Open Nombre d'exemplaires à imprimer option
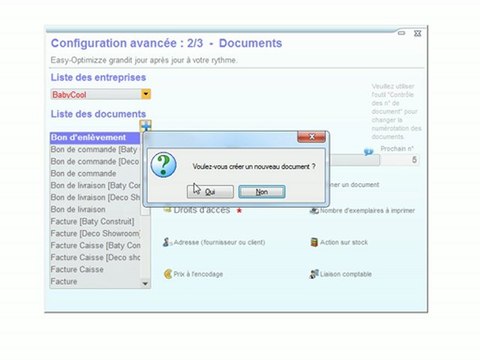The height and width of the screenshot is (360, 480). click(x=367, y=211)
